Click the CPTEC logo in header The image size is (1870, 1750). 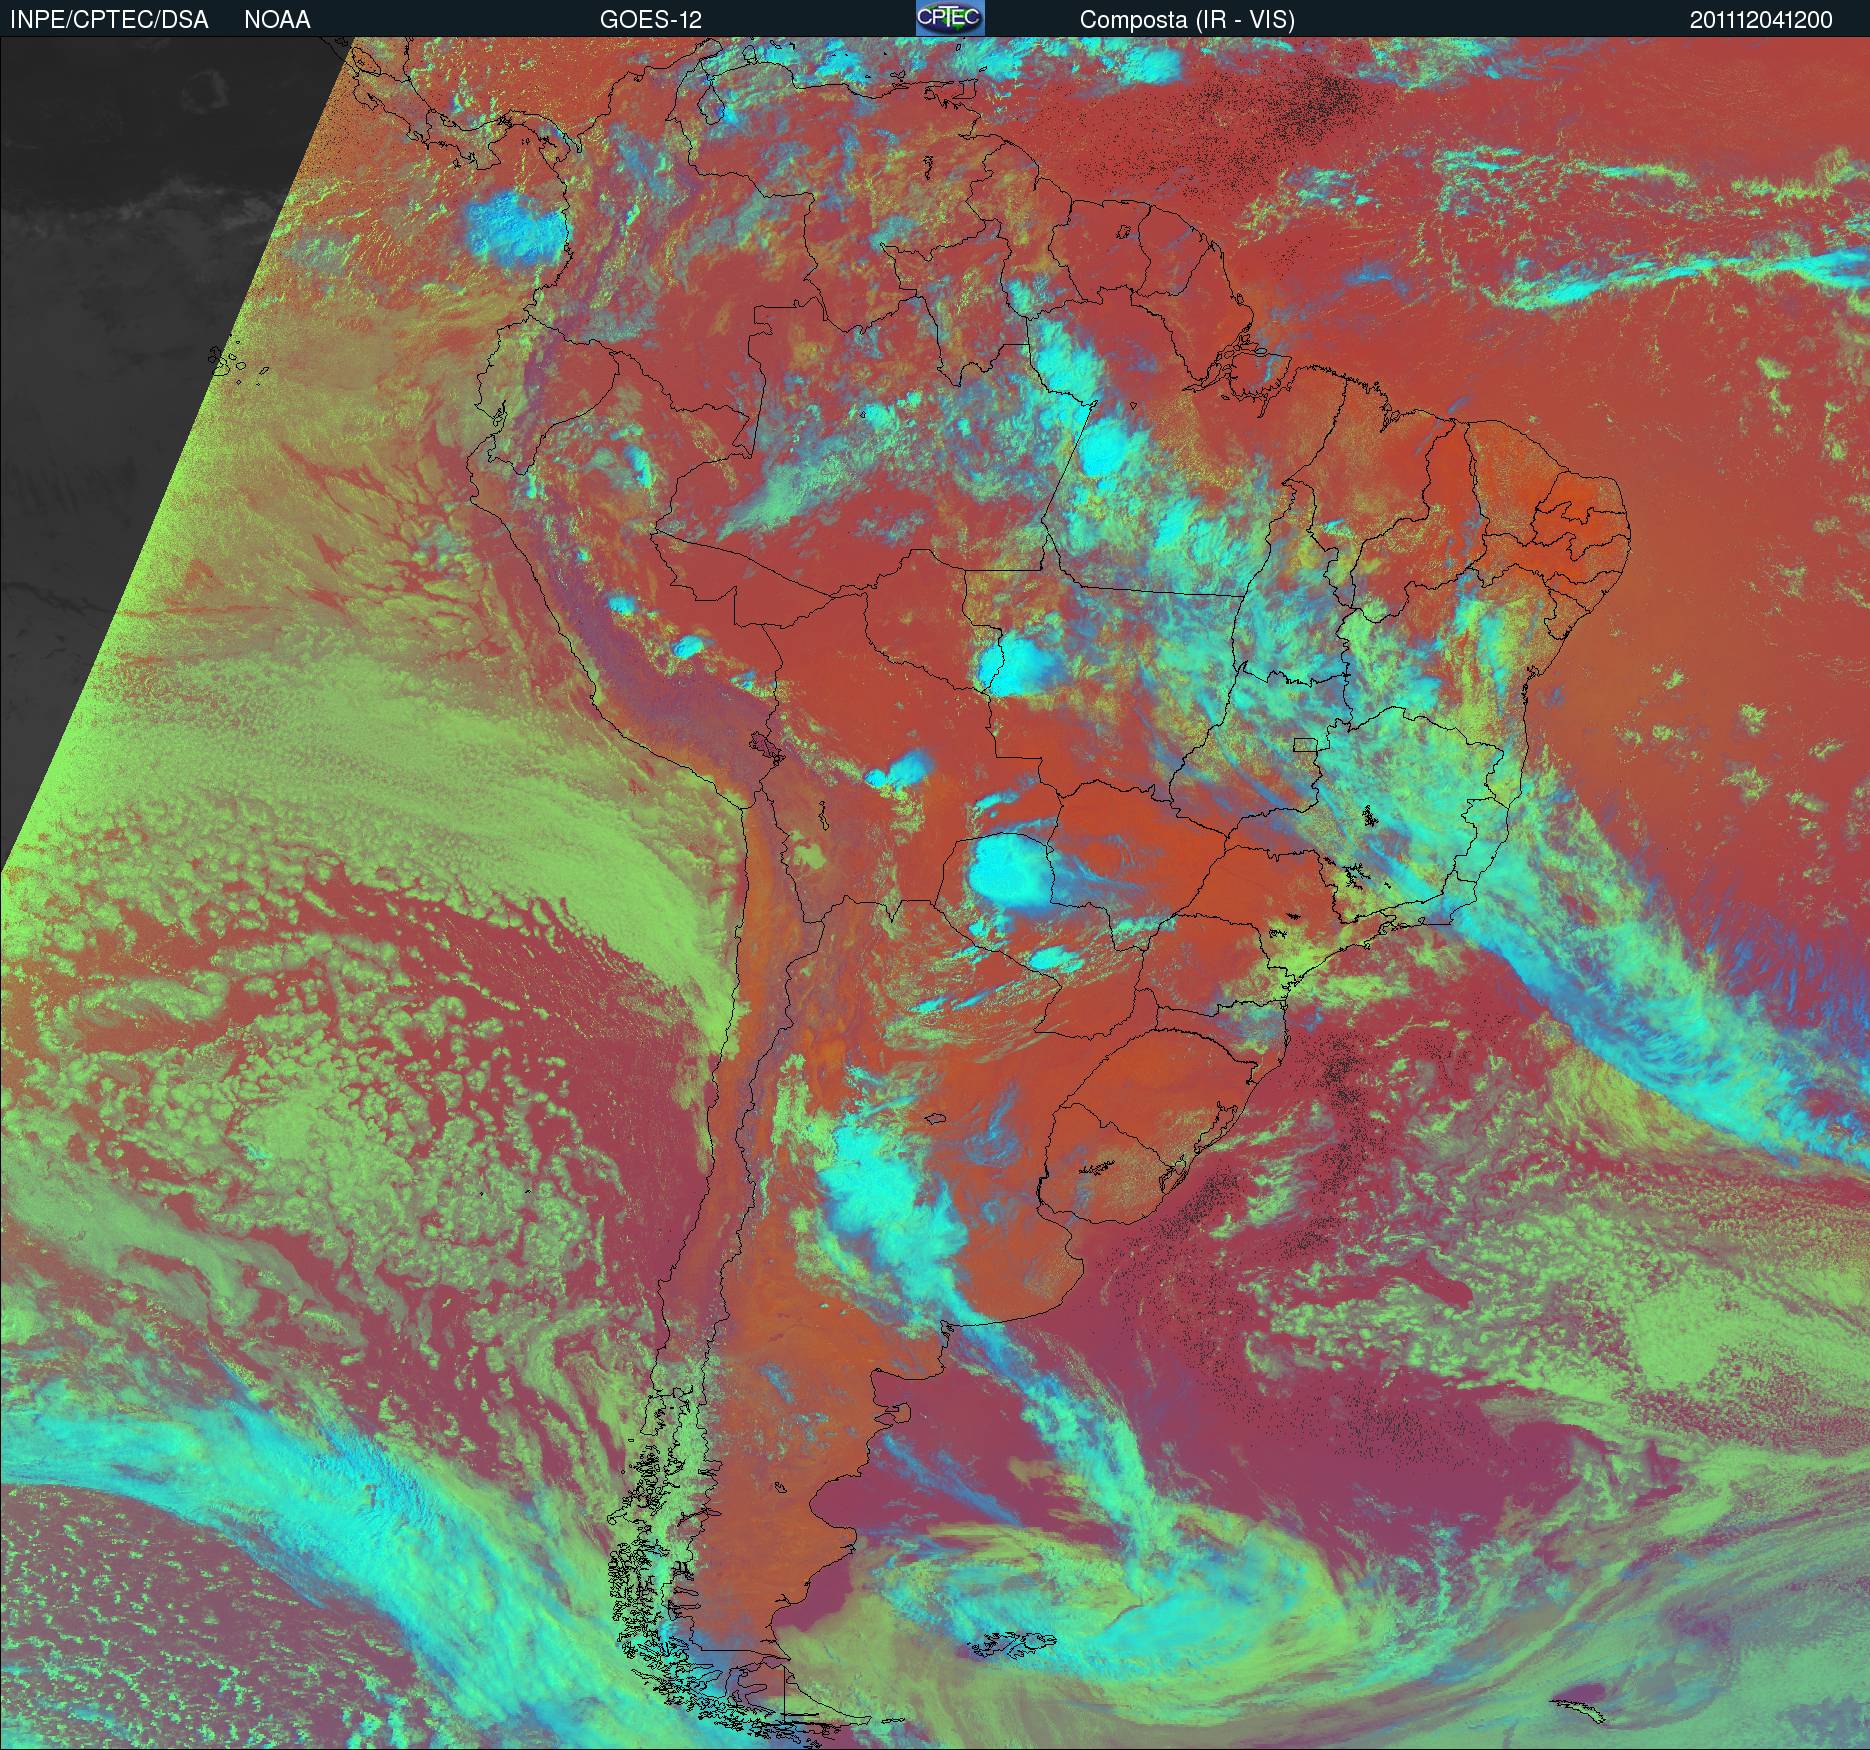pos(950,18)
